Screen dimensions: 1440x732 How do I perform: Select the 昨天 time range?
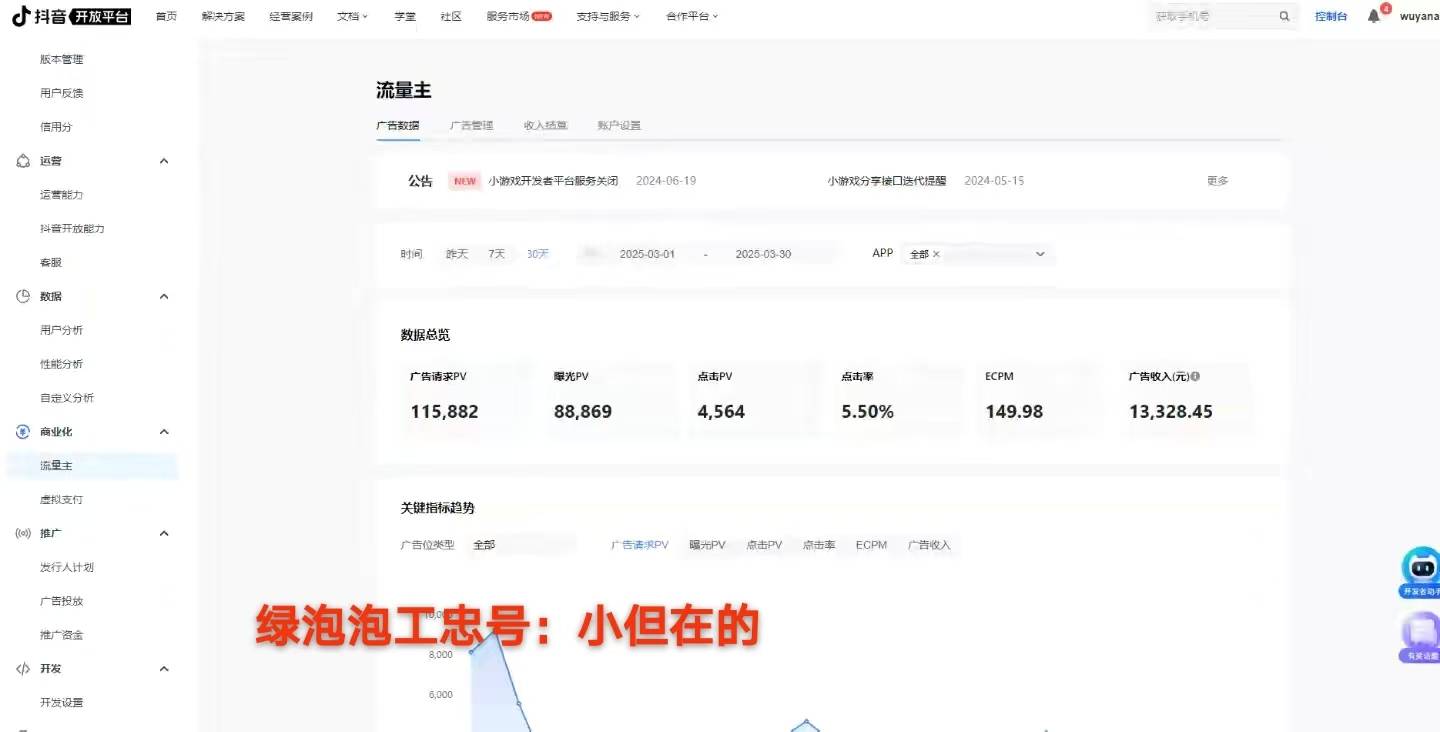(x=457, y=254)
